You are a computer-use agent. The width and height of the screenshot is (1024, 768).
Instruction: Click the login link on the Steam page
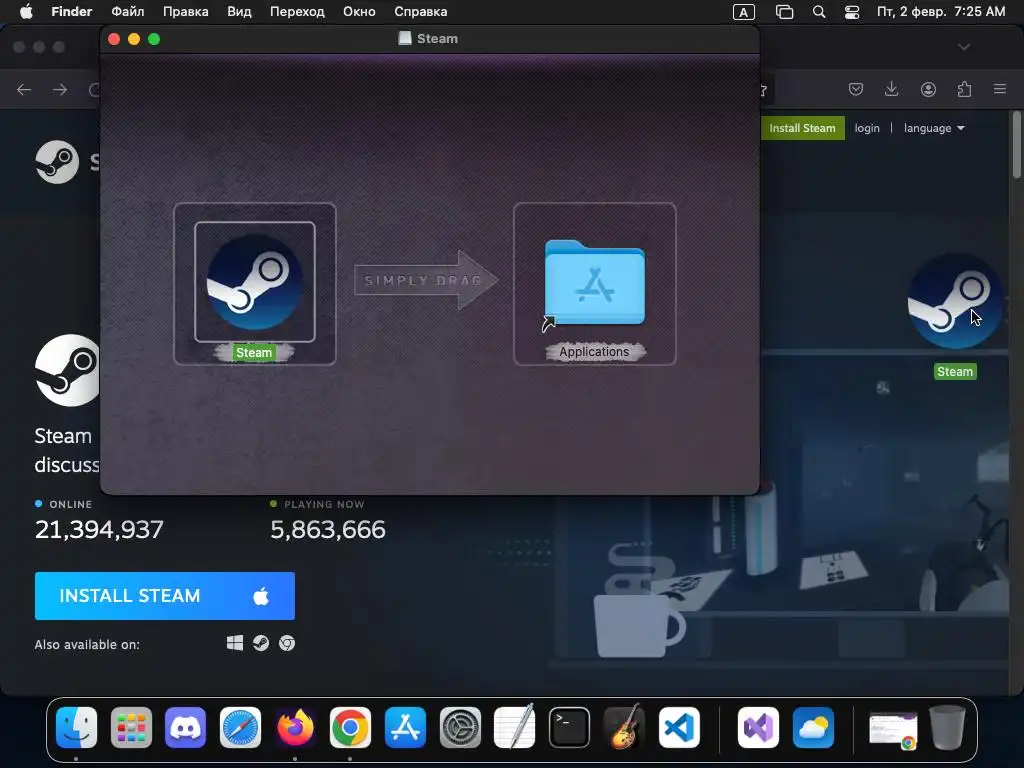click(x=867, y=128)
